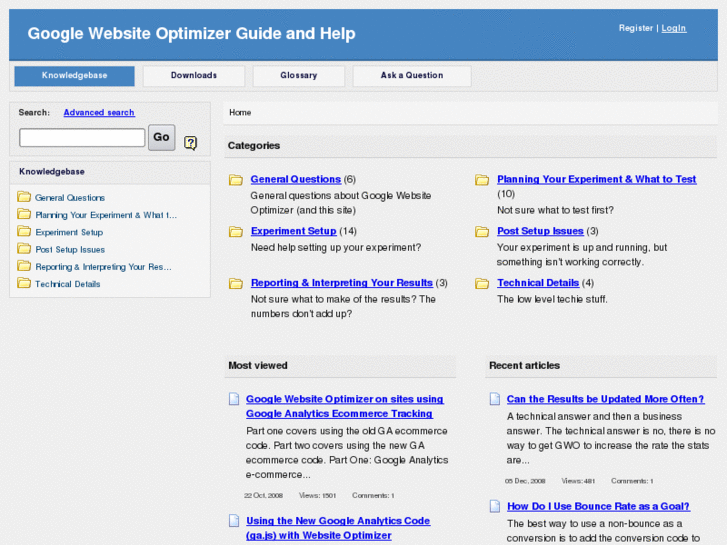The image size is (727, 545).
Task: Click the Most viewed section heading
Action: pyautogui.click(x=258, y=365)
